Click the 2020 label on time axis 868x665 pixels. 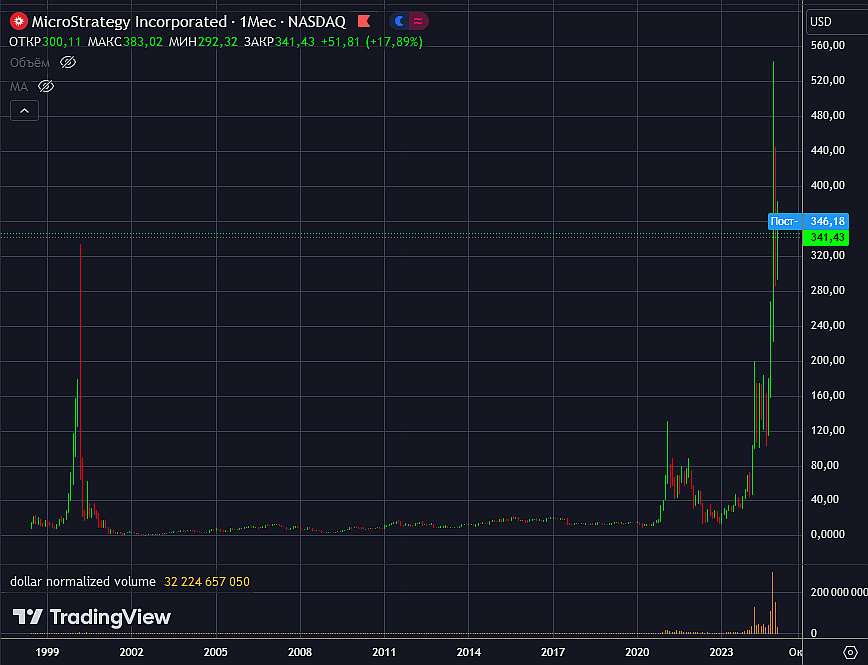637,652
